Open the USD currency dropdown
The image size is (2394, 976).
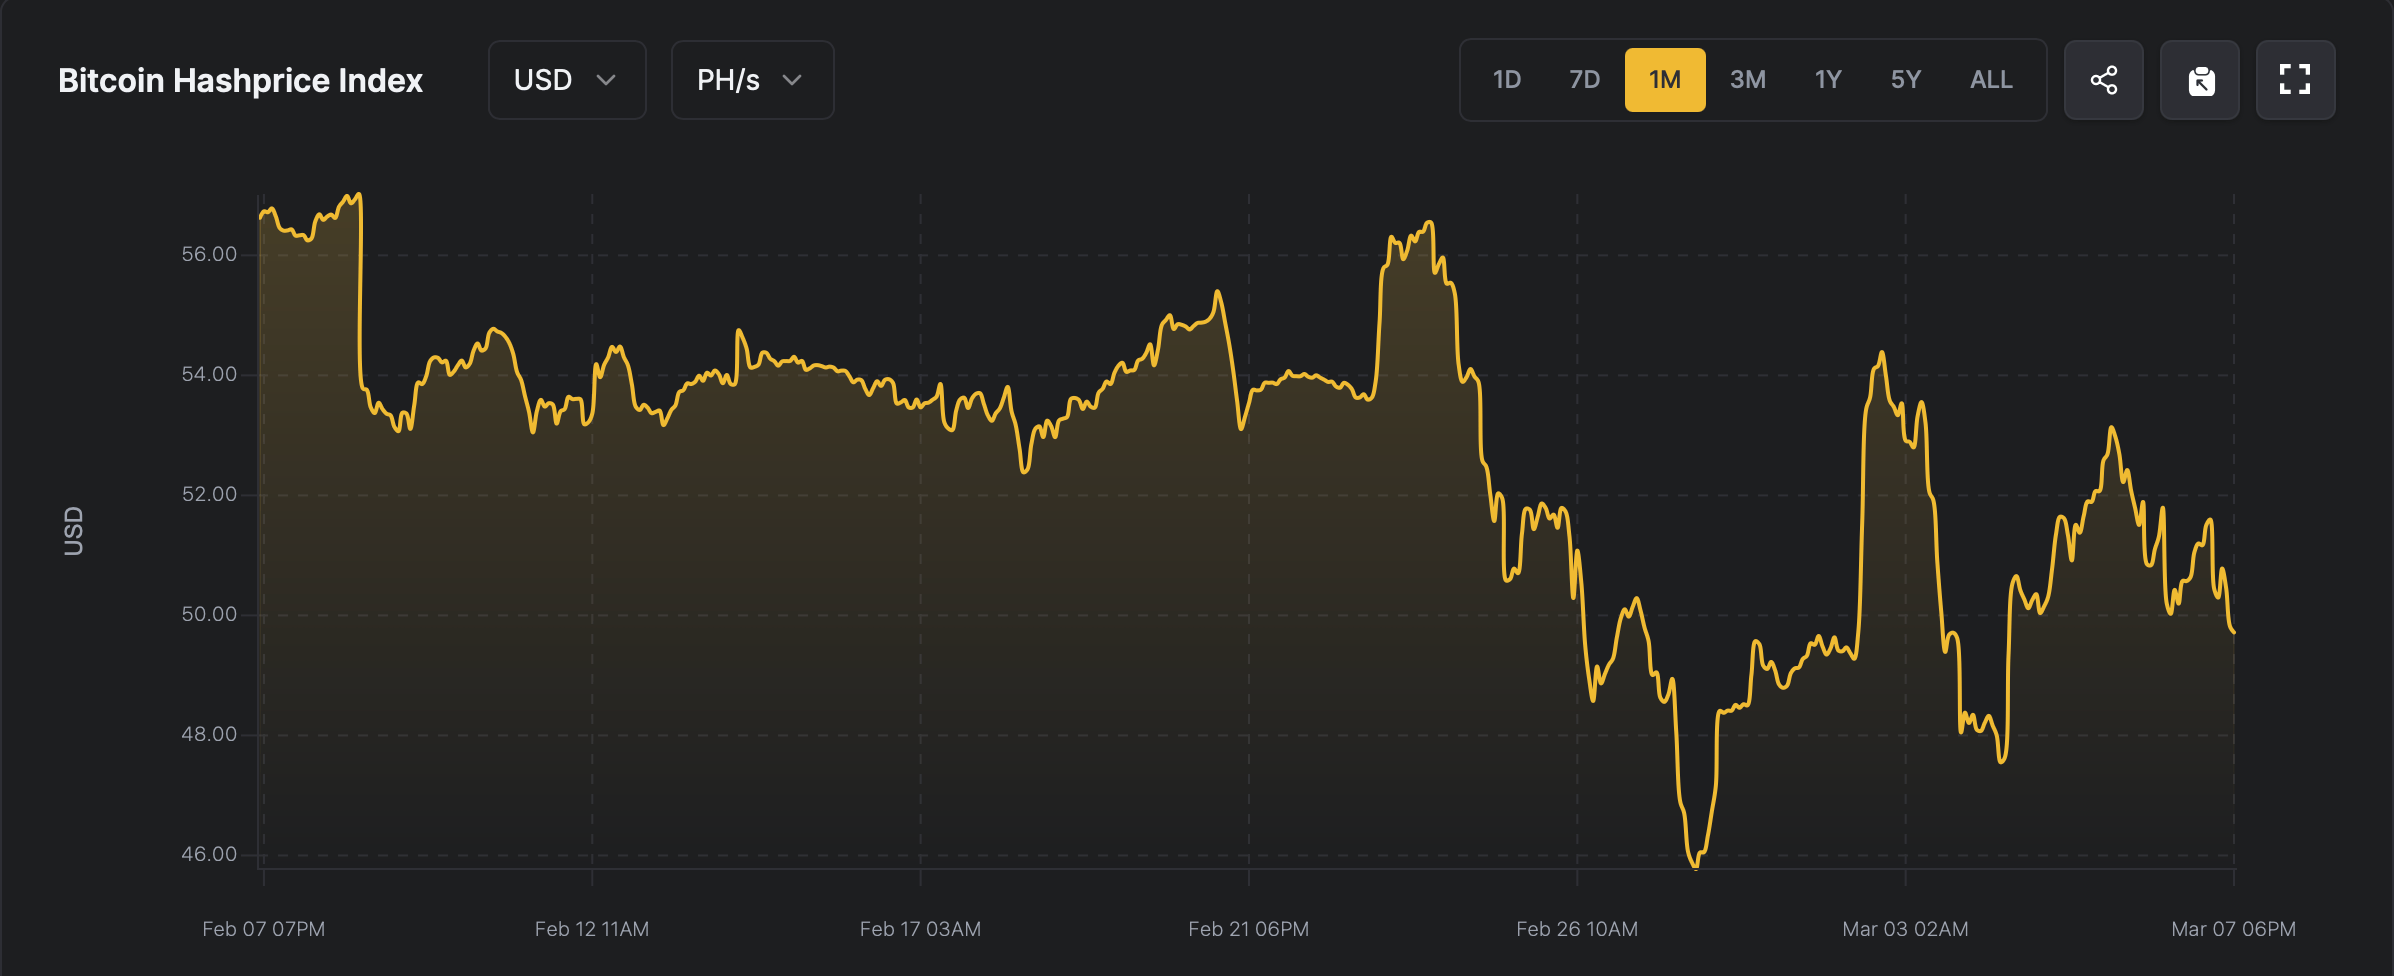567,80
